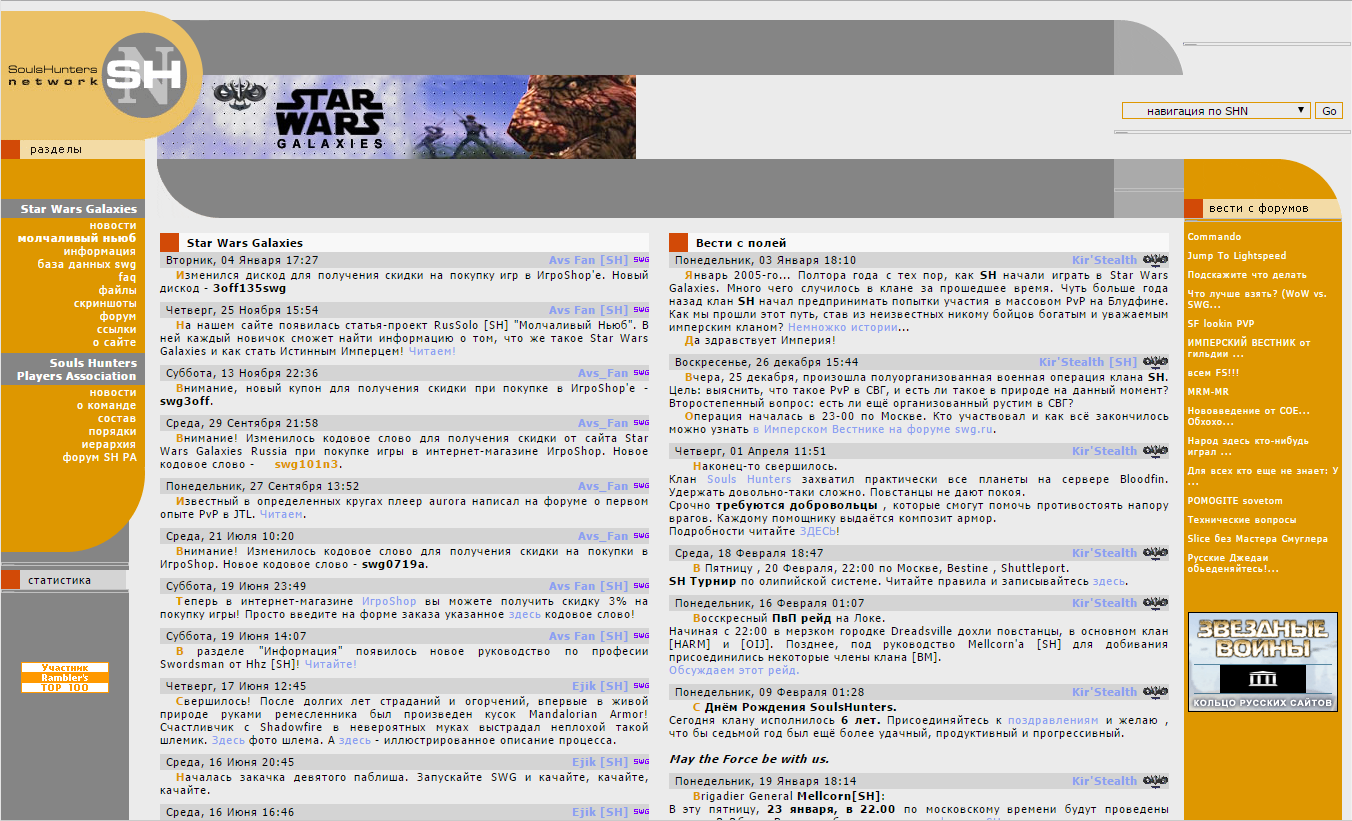Click SWG icon on 27 Сентября post
This screenshot has width=1352, height=821.
pyautogui.click(x=641, y=486)
